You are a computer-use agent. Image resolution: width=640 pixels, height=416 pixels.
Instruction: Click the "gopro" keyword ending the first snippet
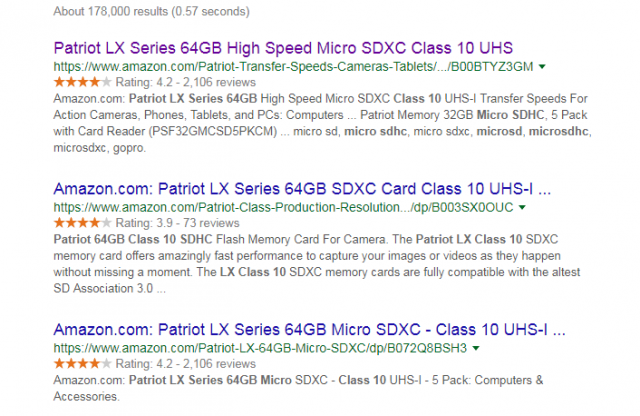pos(128,150)
